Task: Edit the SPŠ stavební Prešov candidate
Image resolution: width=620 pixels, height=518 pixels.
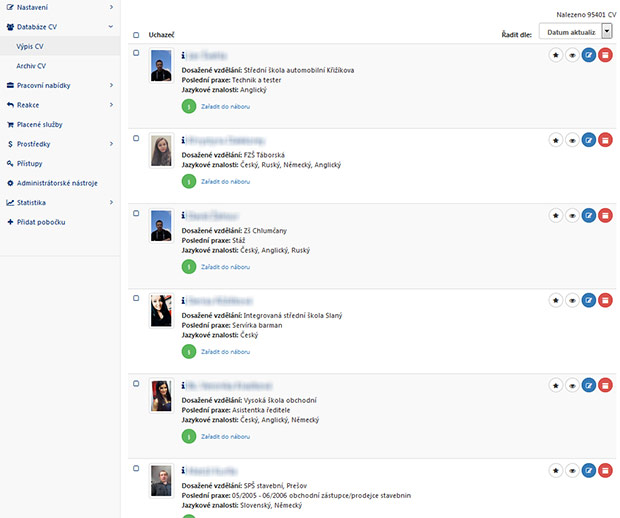Action: pos(588,469)
